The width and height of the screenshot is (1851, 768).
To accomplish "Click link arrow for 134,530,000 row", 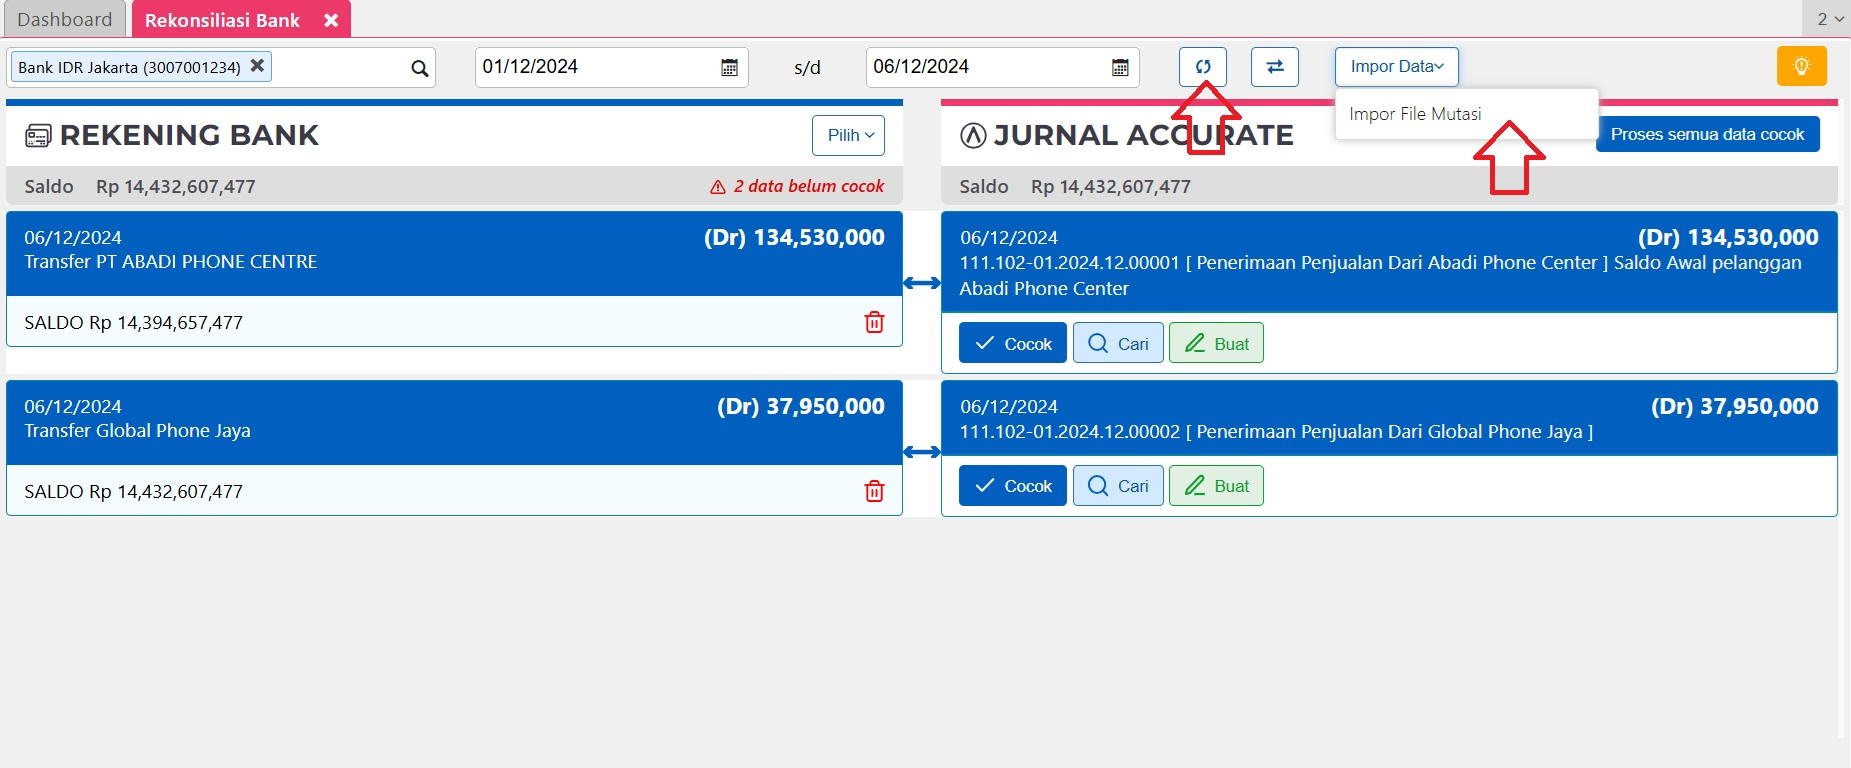I will coord(921,283).
